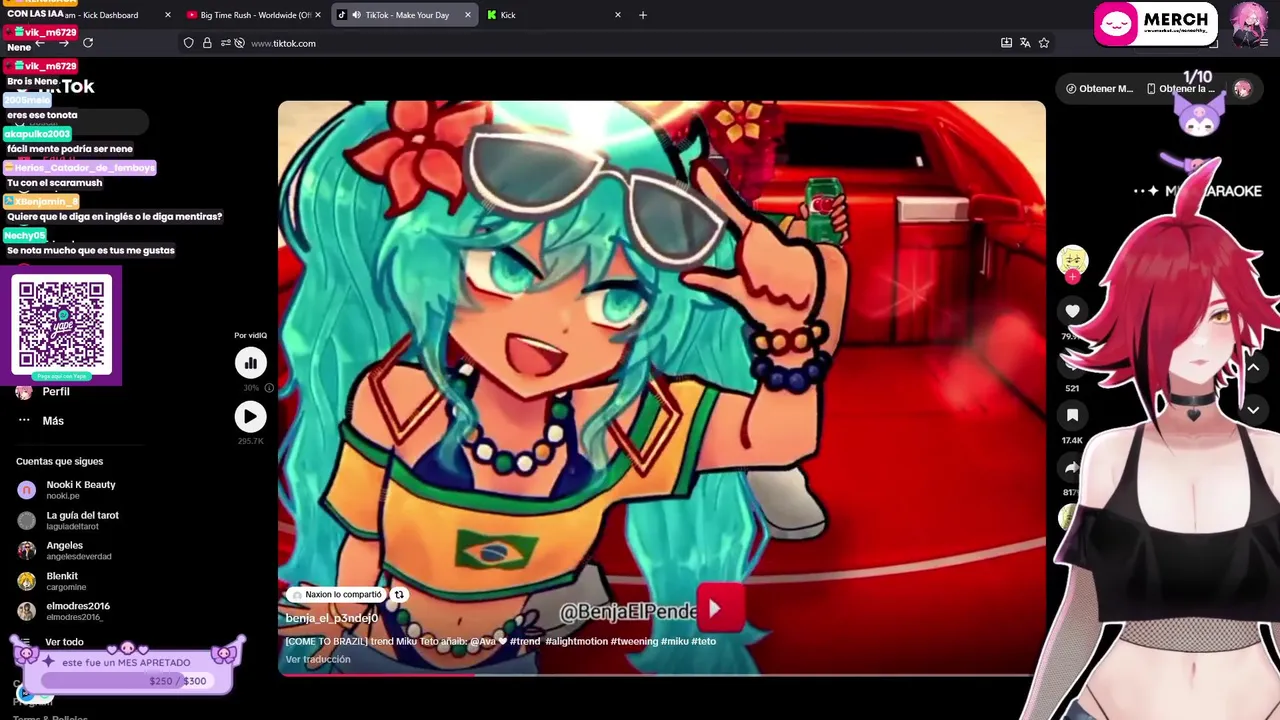
Task: Click the #miku hashtag
Action: coord(675,641)
